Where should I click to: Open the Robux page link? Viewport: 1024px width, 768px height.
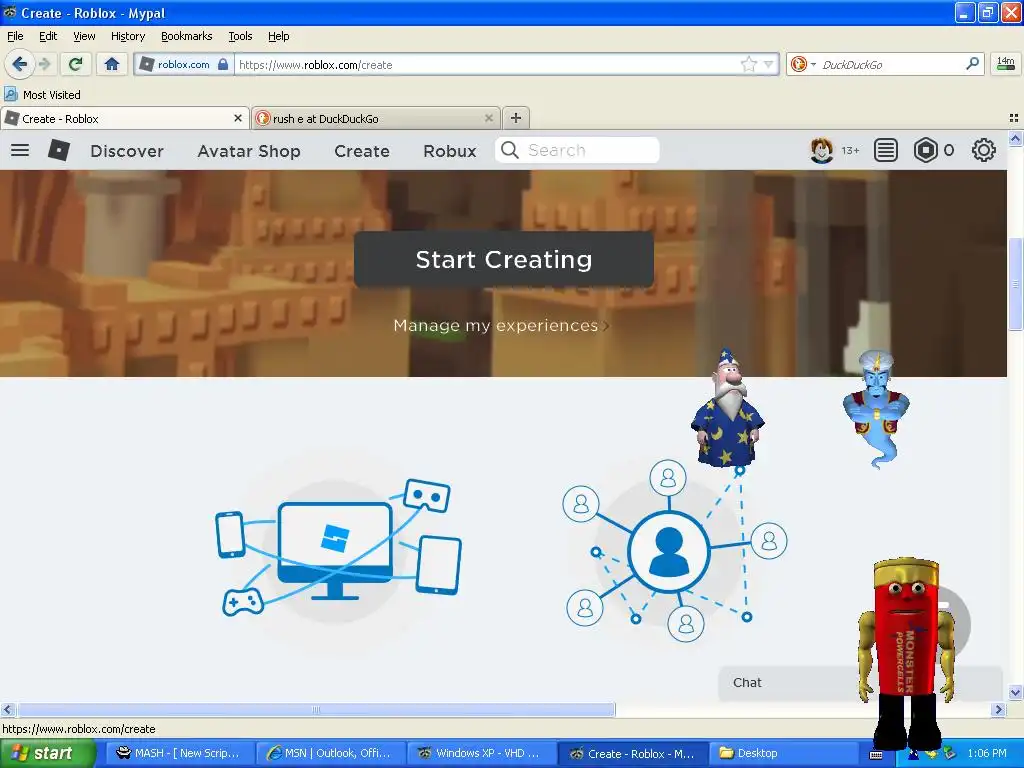coord(450,151)
